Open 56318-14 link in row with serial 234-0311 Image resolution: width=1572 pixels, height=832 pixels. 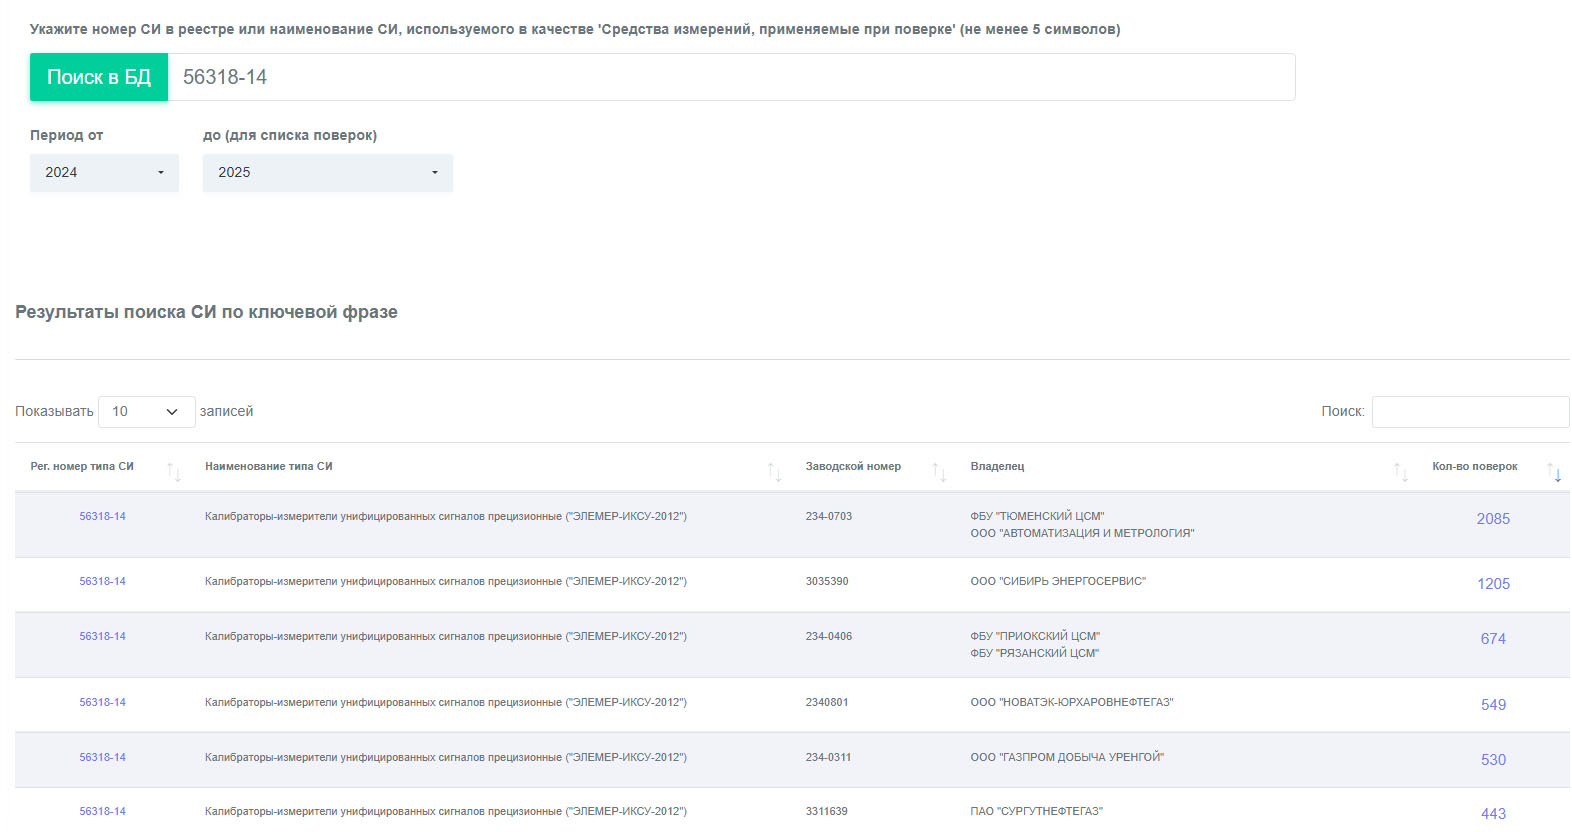click(x=103, y=758)
